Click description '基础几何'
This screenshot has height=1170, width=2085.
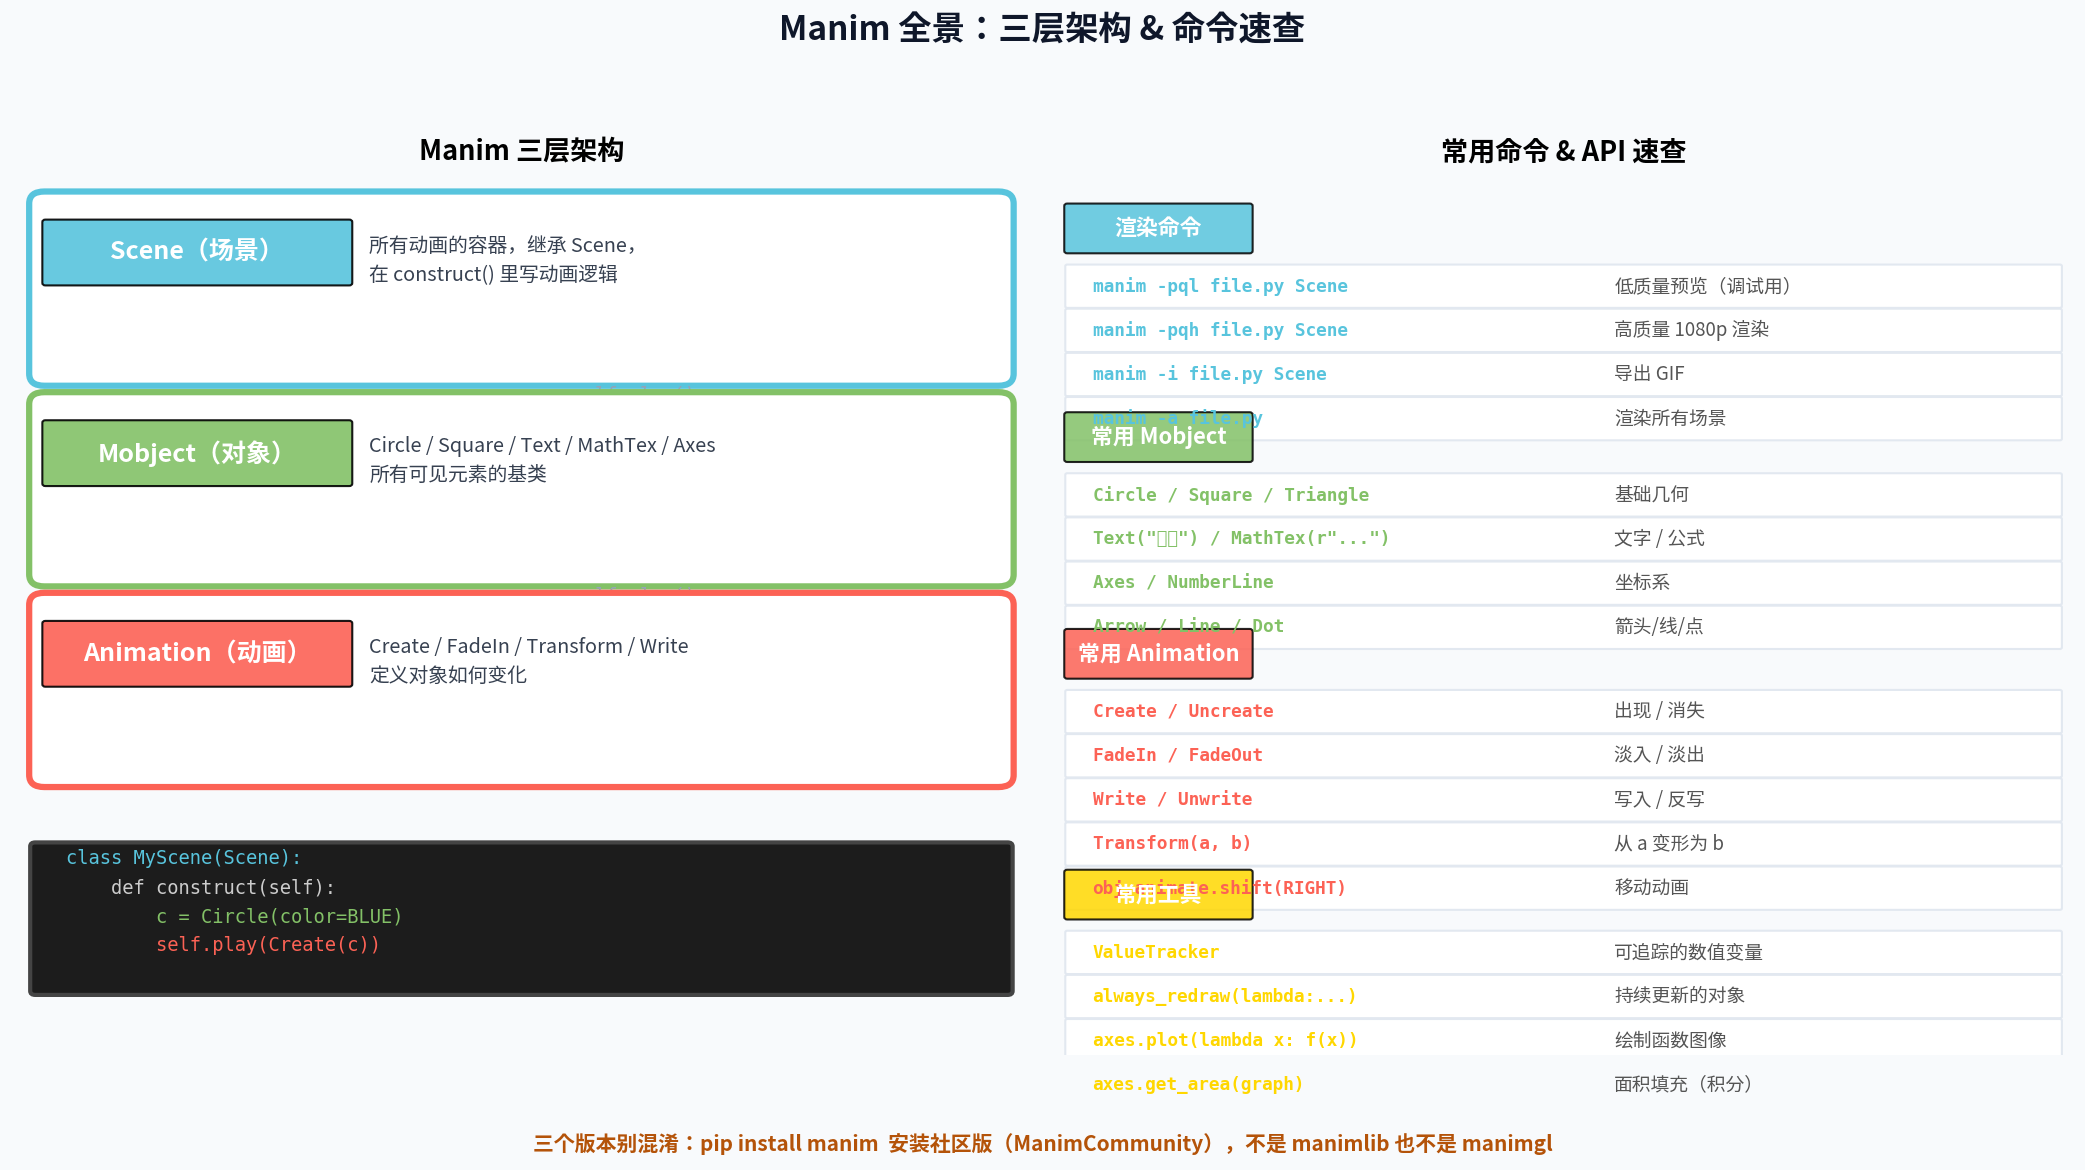(1651, 494)
